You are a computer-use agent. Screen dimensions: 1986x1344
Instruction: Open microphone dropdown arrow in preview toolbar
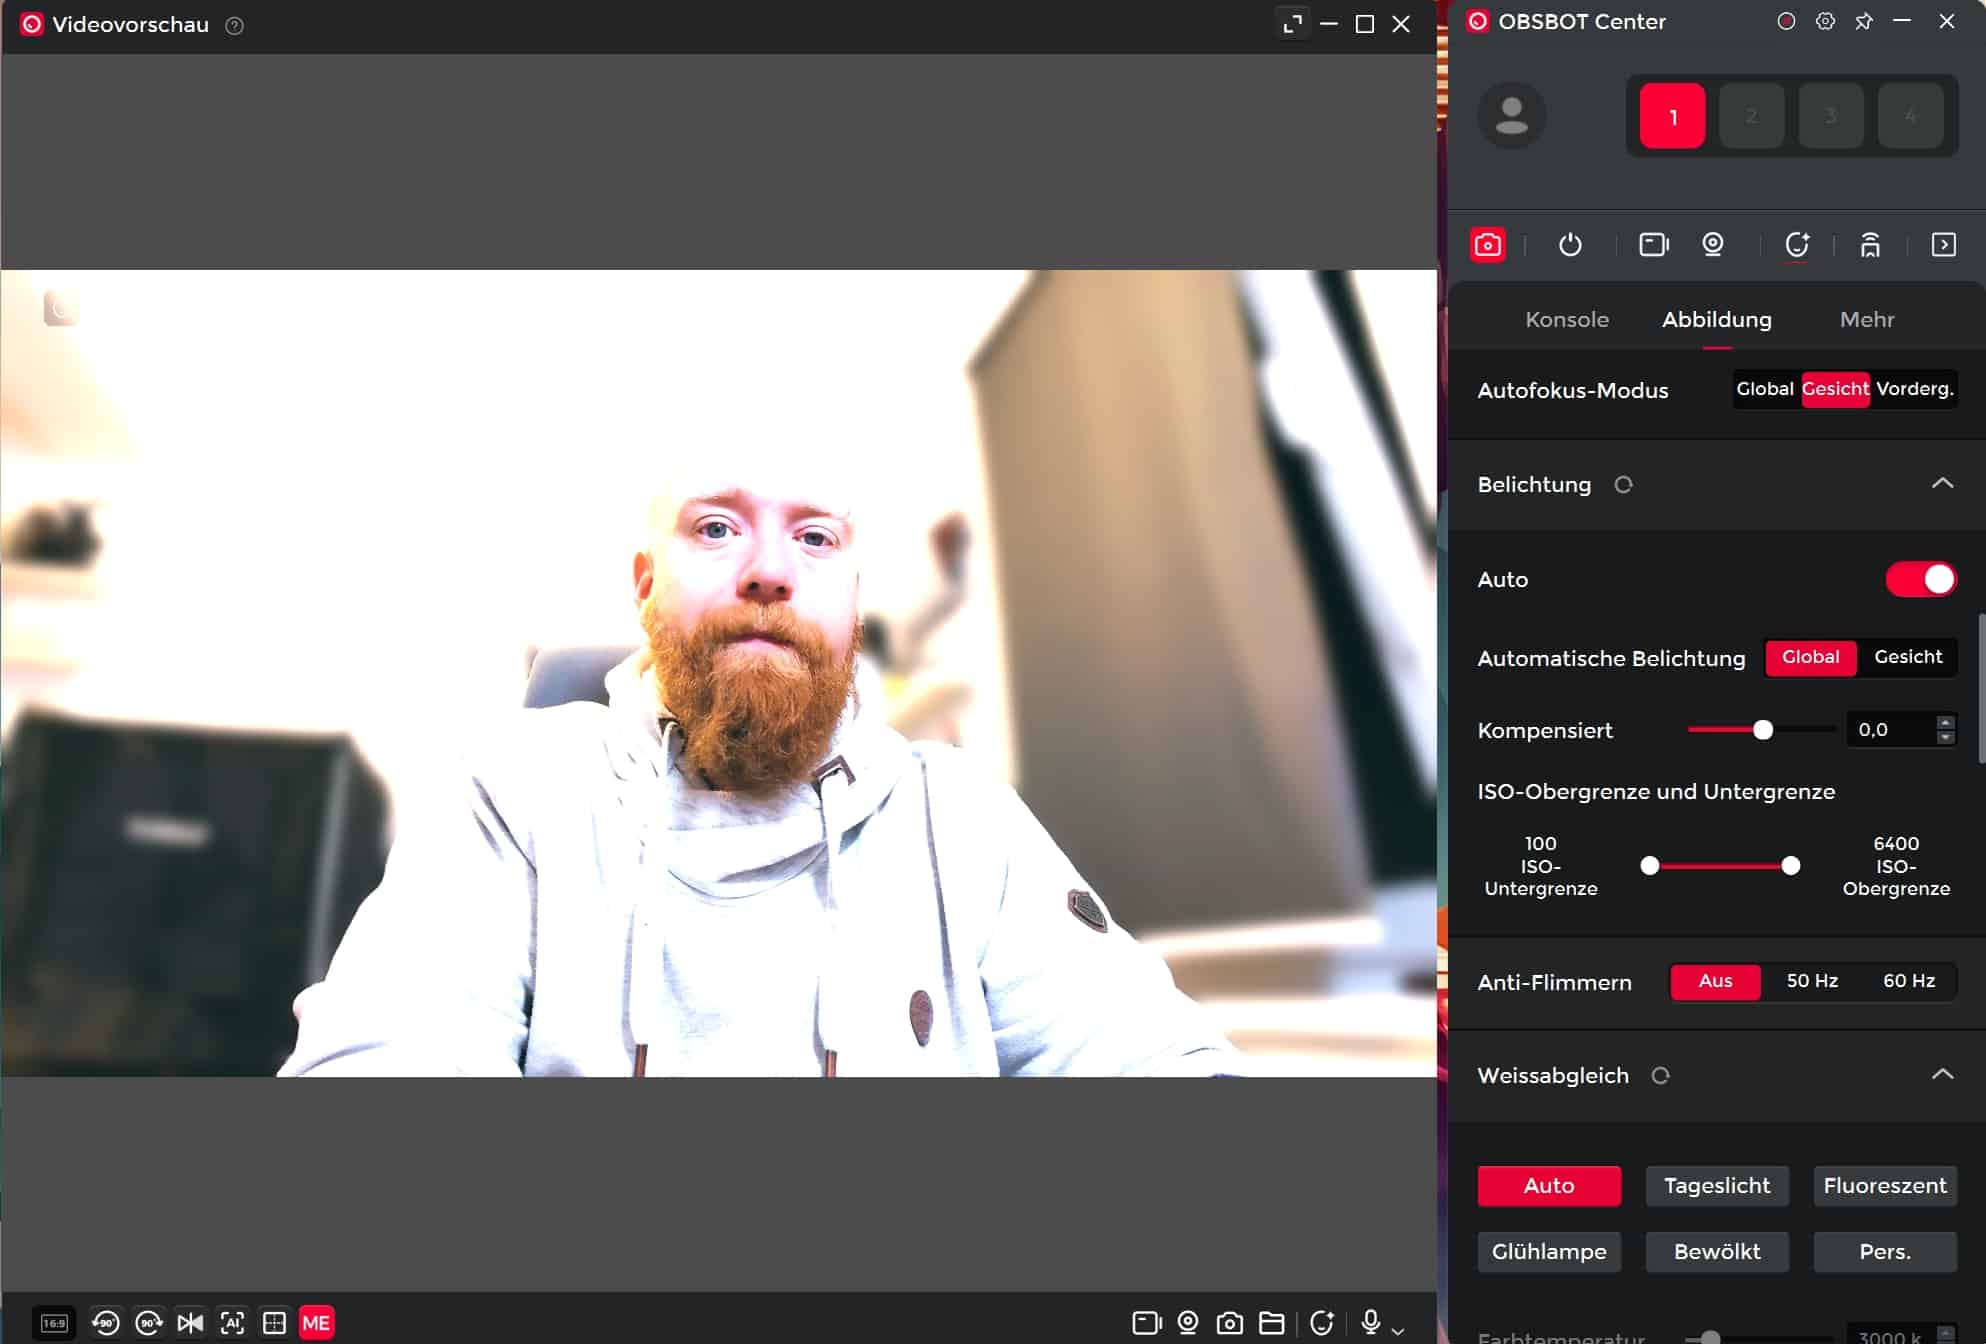1398,1330
